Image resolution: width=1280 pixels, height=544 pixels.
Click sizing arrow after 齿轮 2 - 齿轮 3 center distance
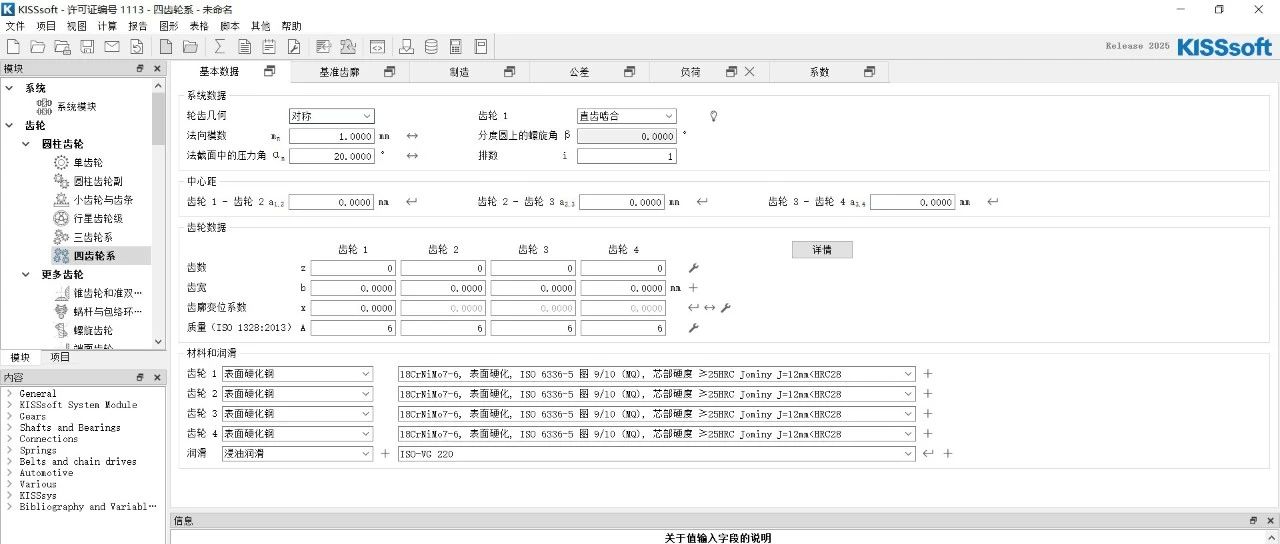702,202
